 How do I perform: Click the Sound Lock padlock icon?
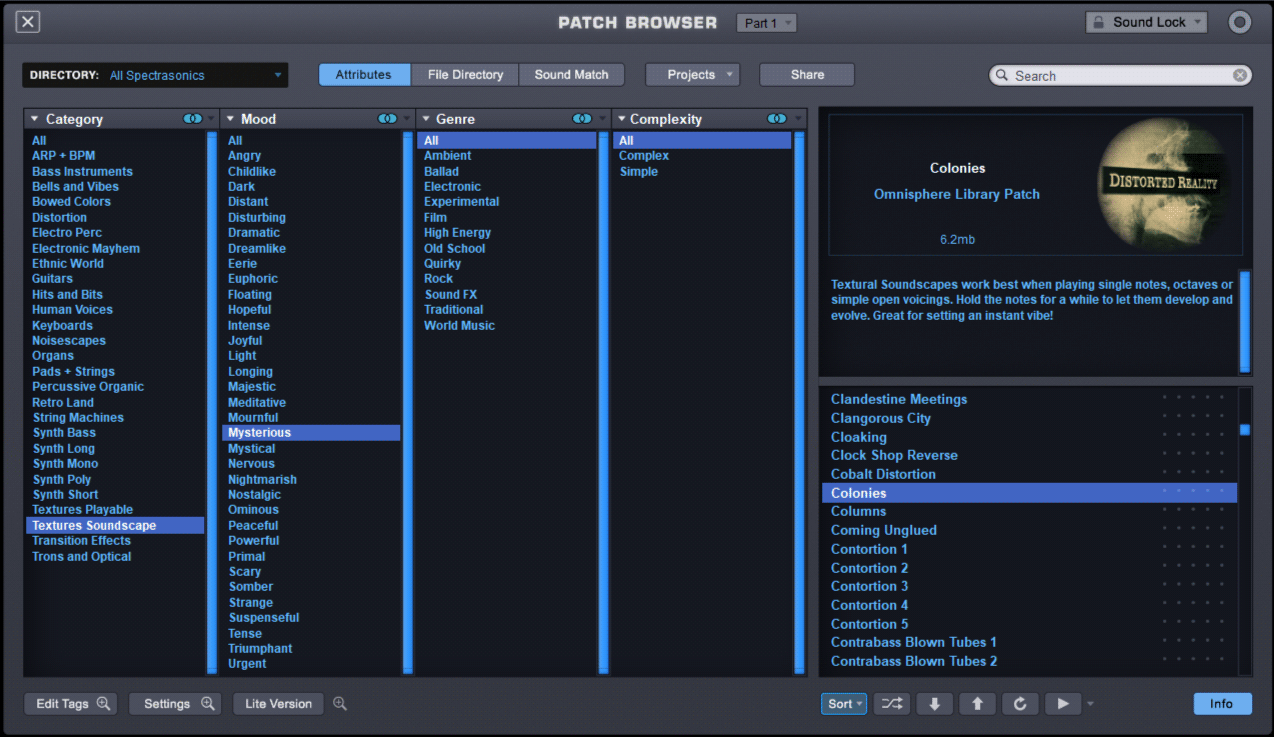pyautogui.click(x=1100, y=22)
